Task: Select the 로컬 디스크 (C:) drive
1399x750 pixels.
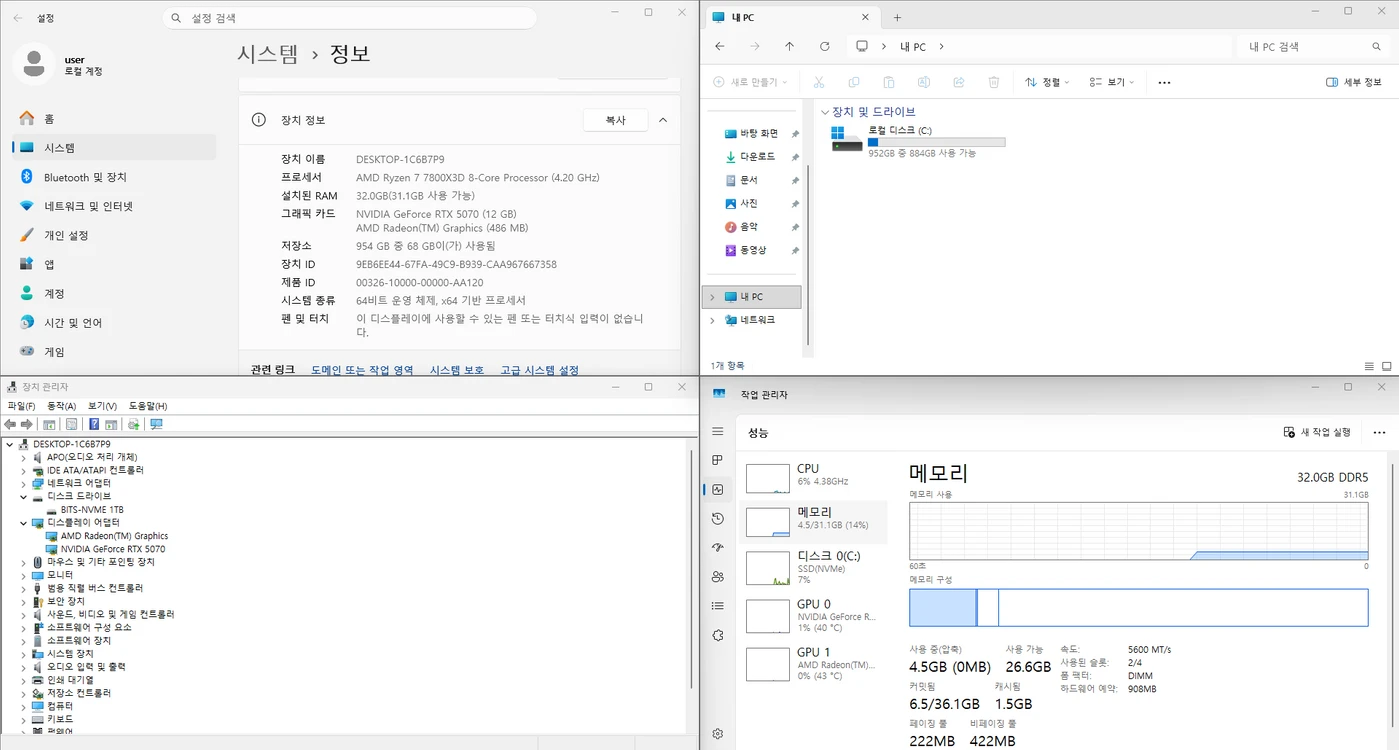Action: [918, 141]
